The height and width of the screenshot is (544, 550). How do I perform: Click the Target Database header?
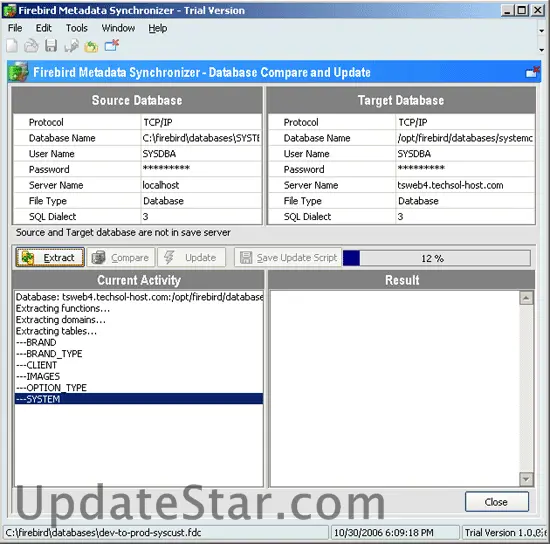(x=401, y=100)
